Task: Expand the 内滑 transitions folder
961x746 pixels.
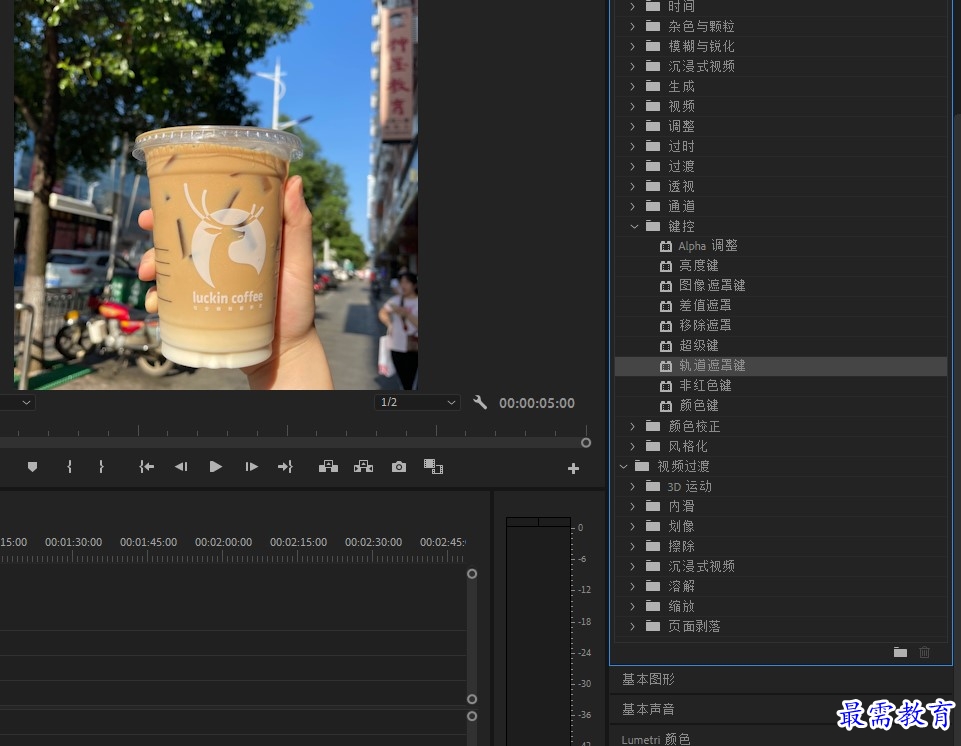Action: click(632, 506)
